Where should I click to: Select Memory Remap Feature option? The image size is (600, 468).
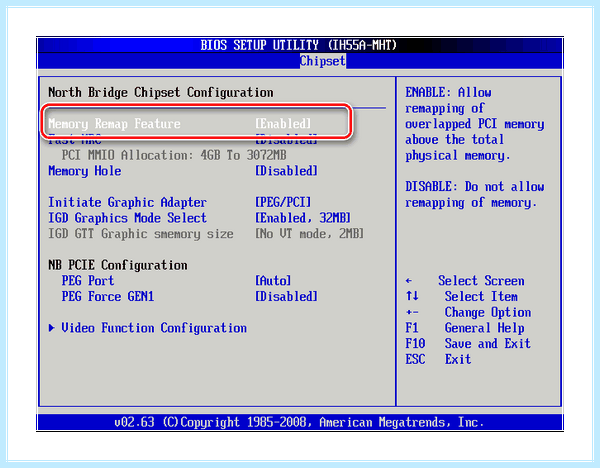coord(114,124)
